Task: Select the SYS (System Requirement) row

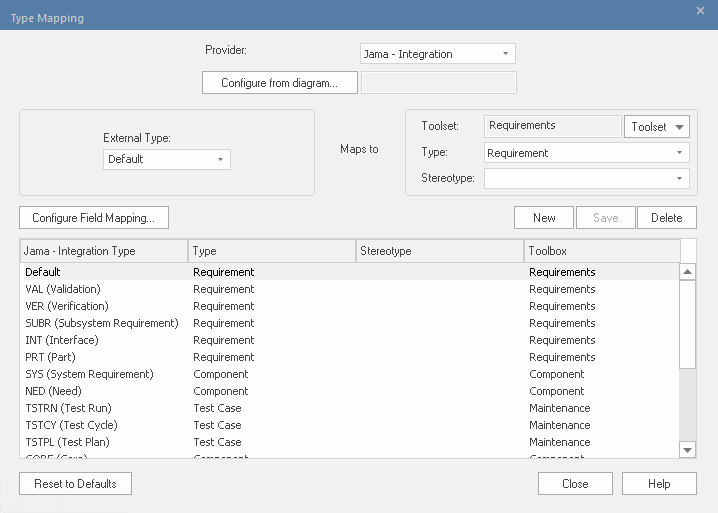Action: click(89, 374)
